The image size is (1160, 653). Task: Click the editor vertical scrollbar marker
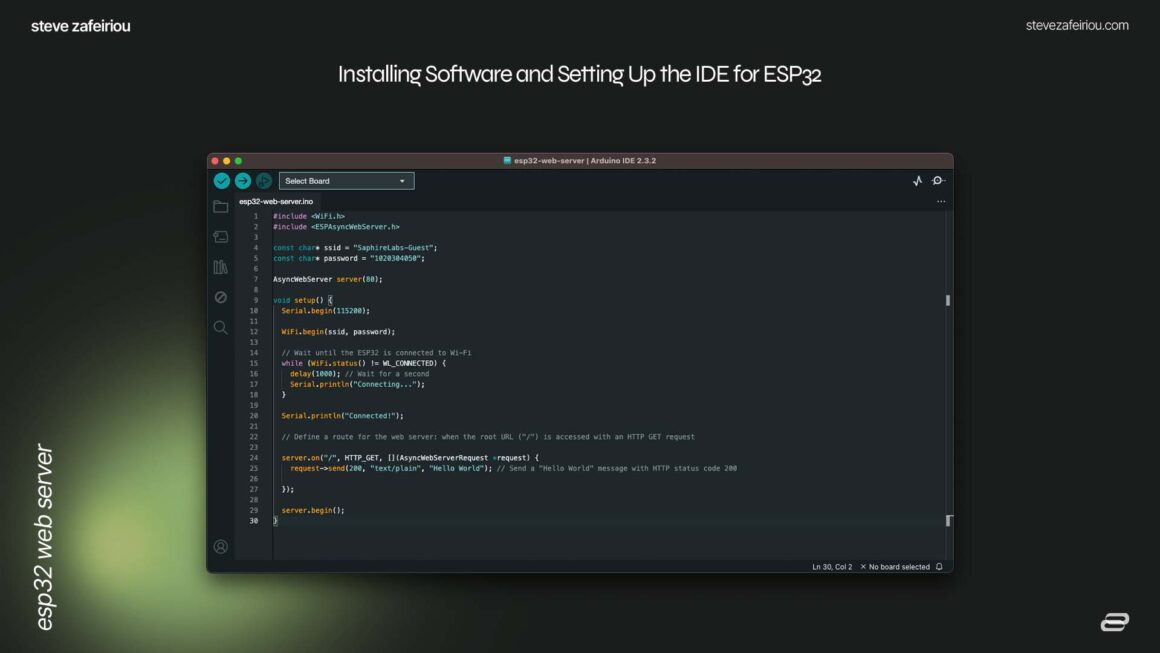[948, 300]
